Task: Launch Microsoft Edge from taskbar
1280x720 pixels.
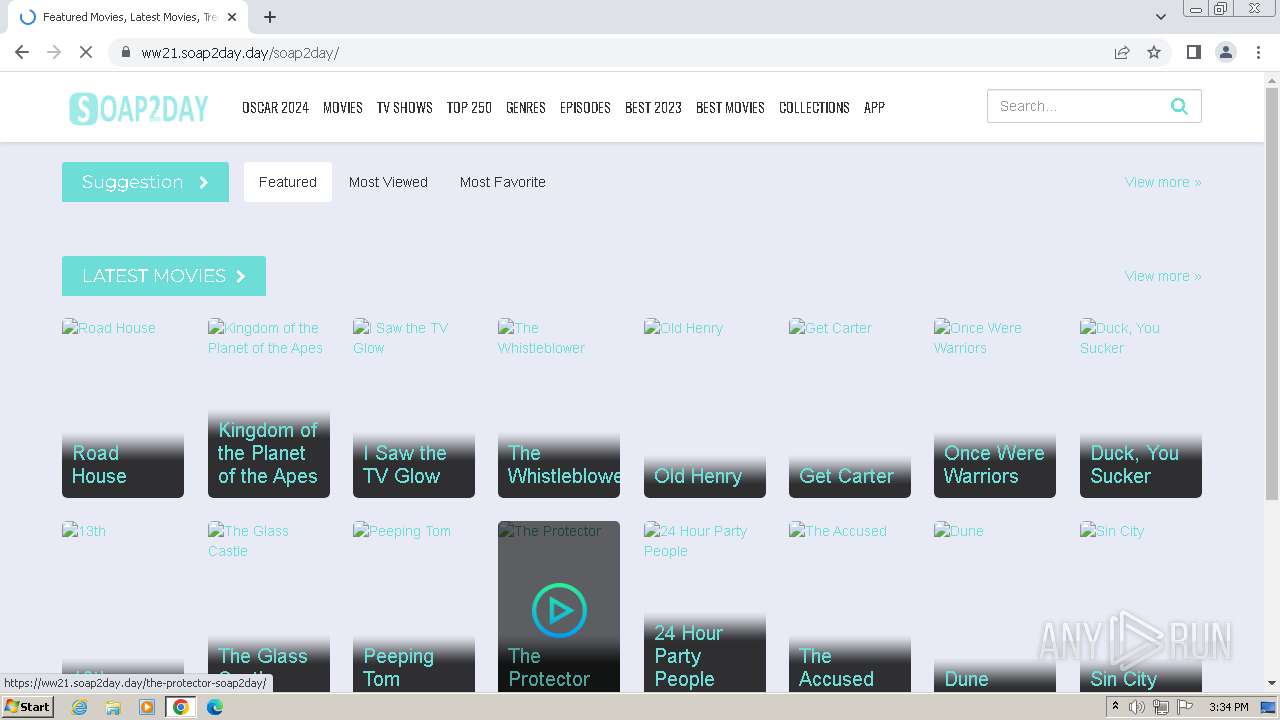Action: pos(215,707)
